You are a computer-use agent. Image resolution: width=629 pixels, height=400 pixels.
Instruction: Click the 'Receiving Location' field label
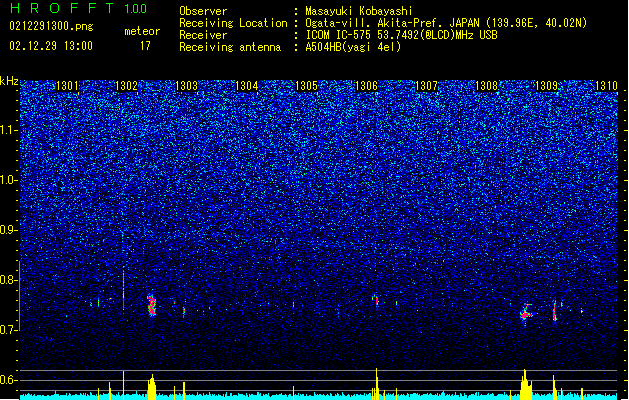point(233,23)
